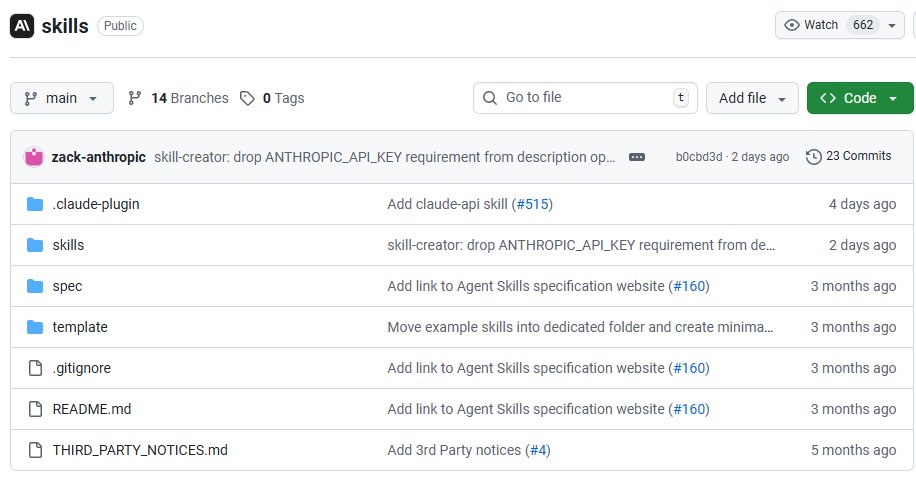Image resolution: width=916 pixels, height=482 pixels.
Task: Click the magnifier icon in Go to file
Action: [490, 98]
